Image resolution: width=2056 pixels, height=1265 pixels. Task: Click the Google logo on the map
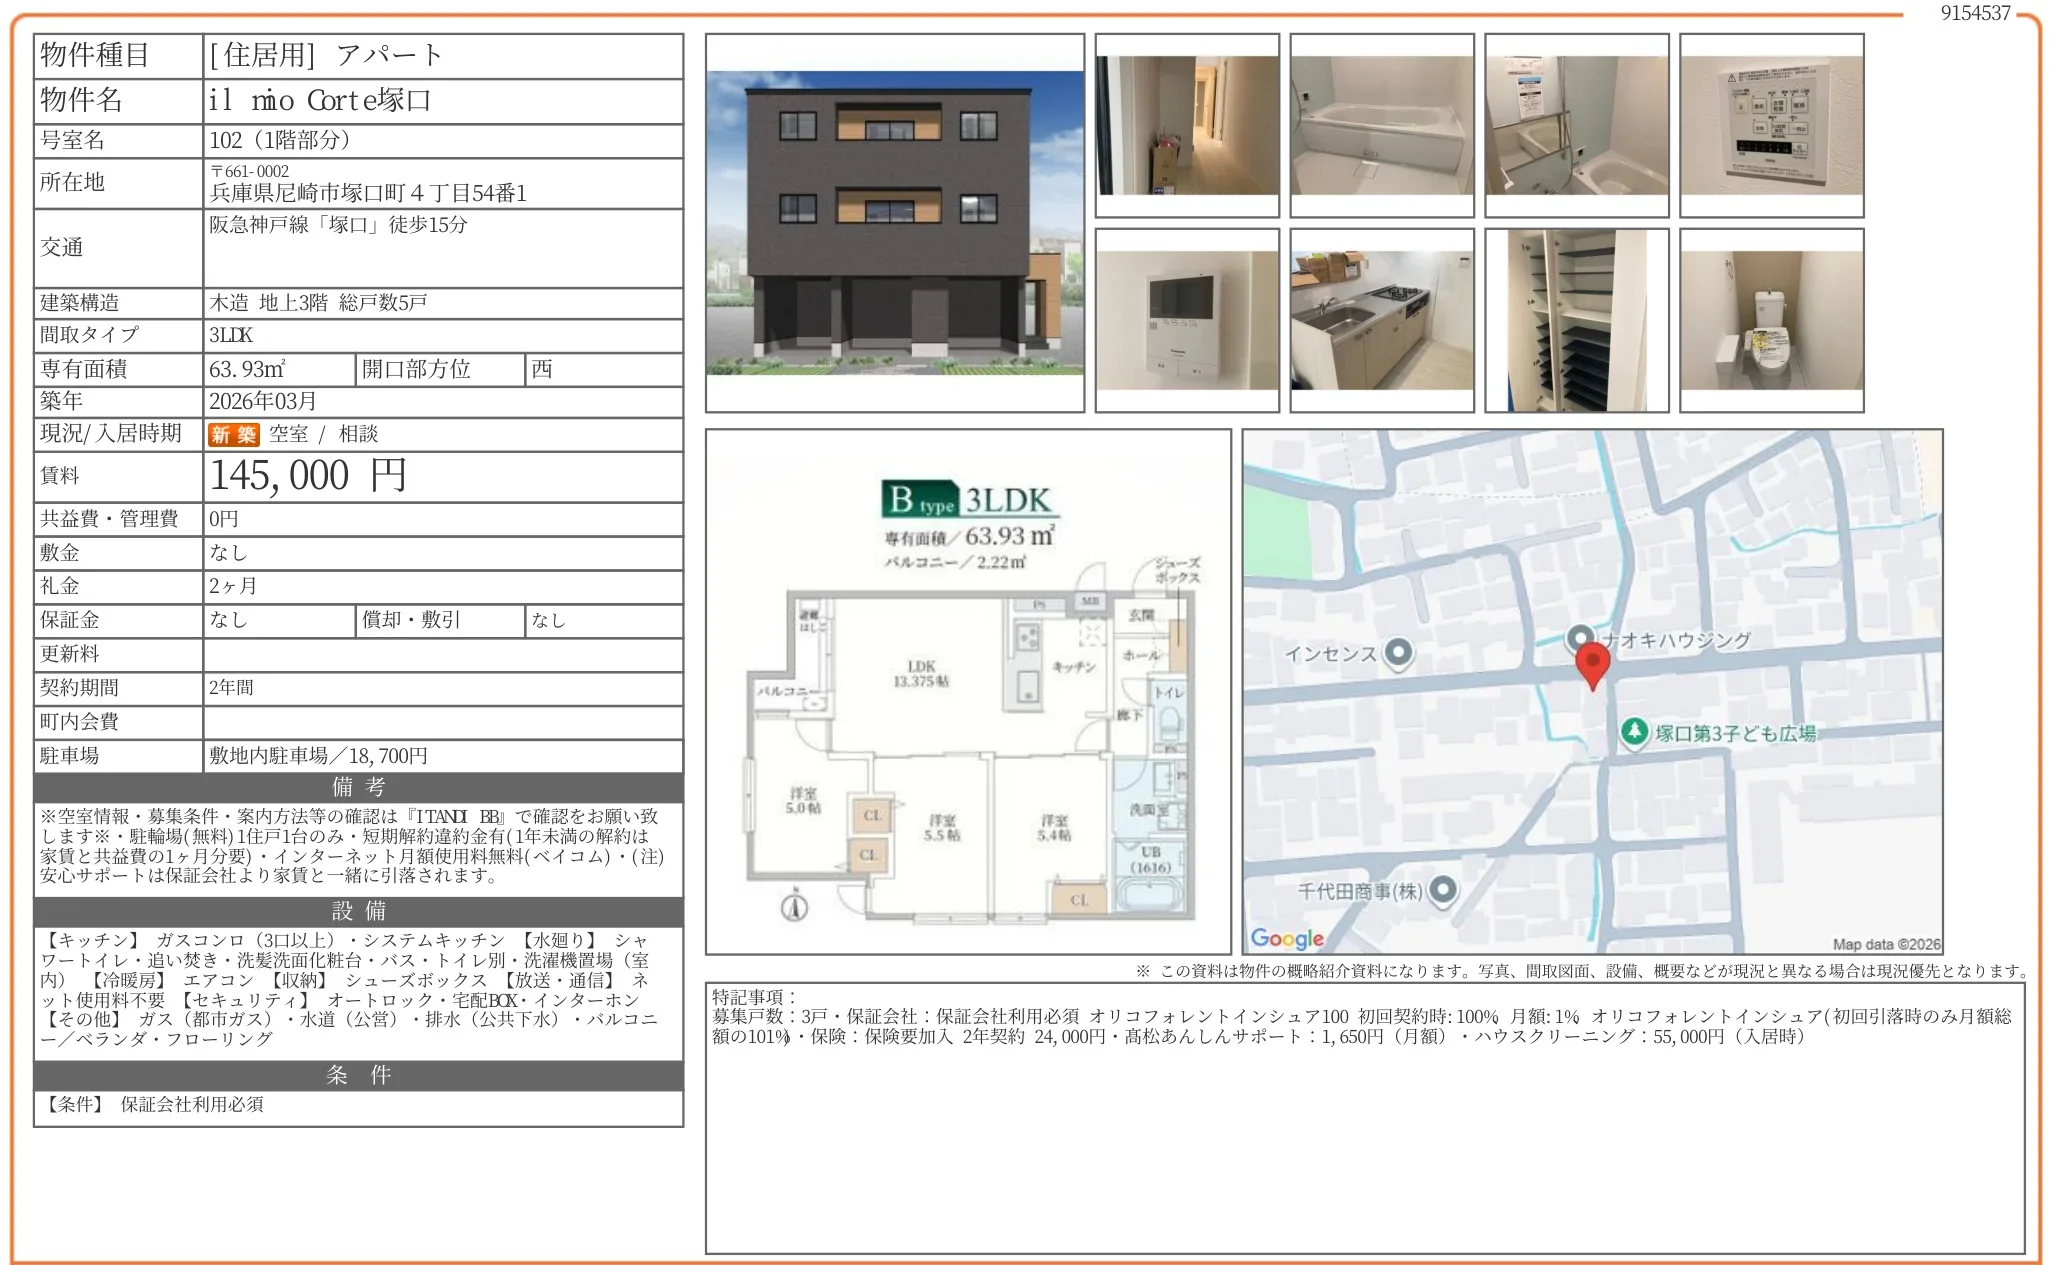click(x=1286, y=938)
